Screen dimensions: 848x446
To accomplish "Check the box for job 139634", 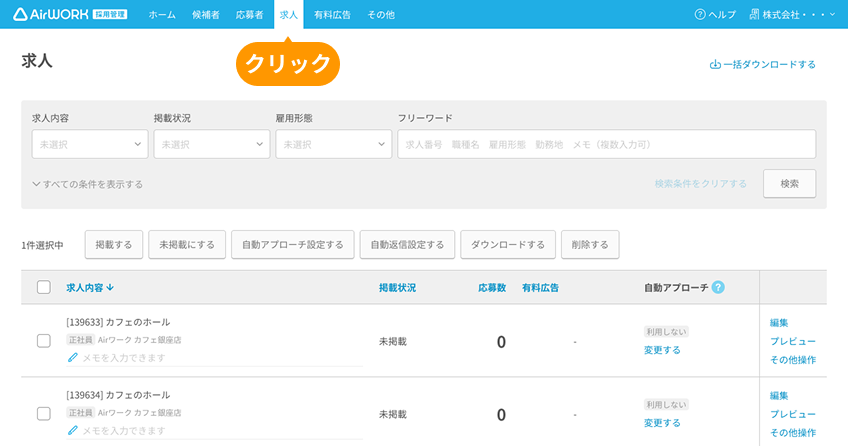I will coord(44,414).
